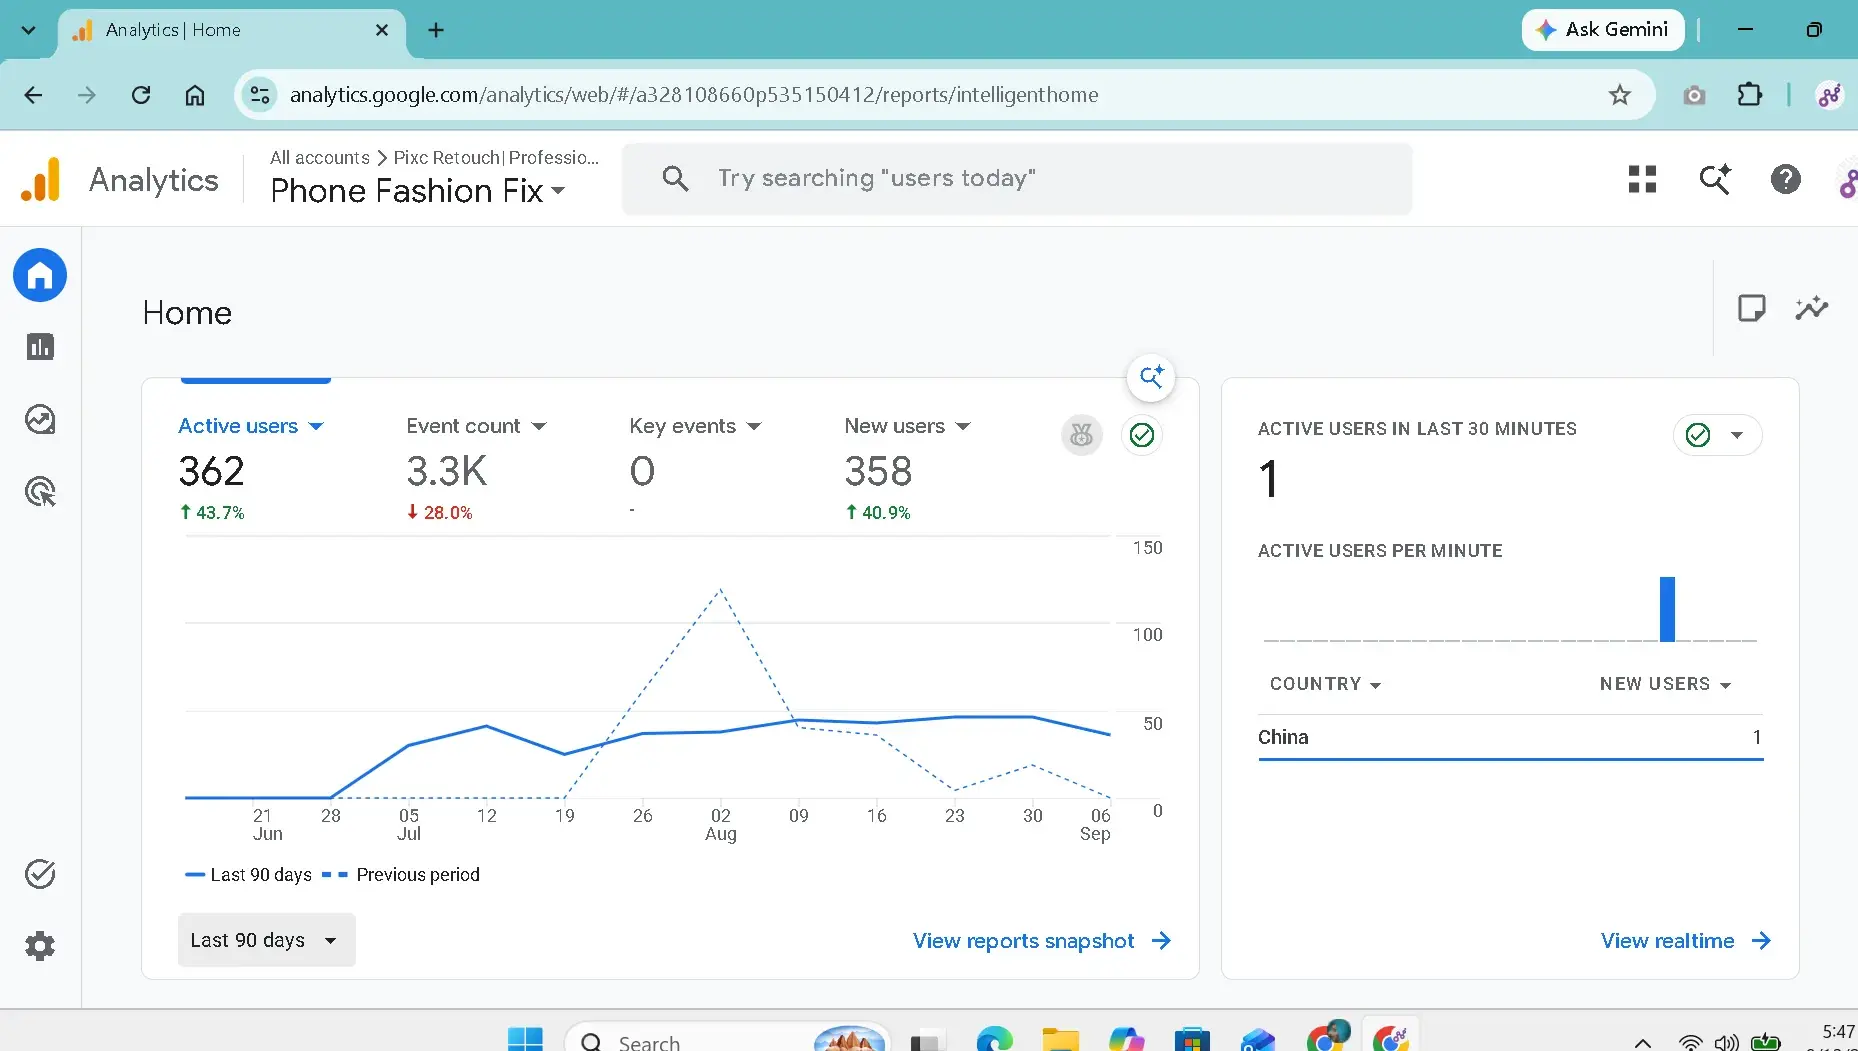Open the Insights search sparkle icon in header
This screenshot has height=1051, width=1858.
click(1714, 179)
